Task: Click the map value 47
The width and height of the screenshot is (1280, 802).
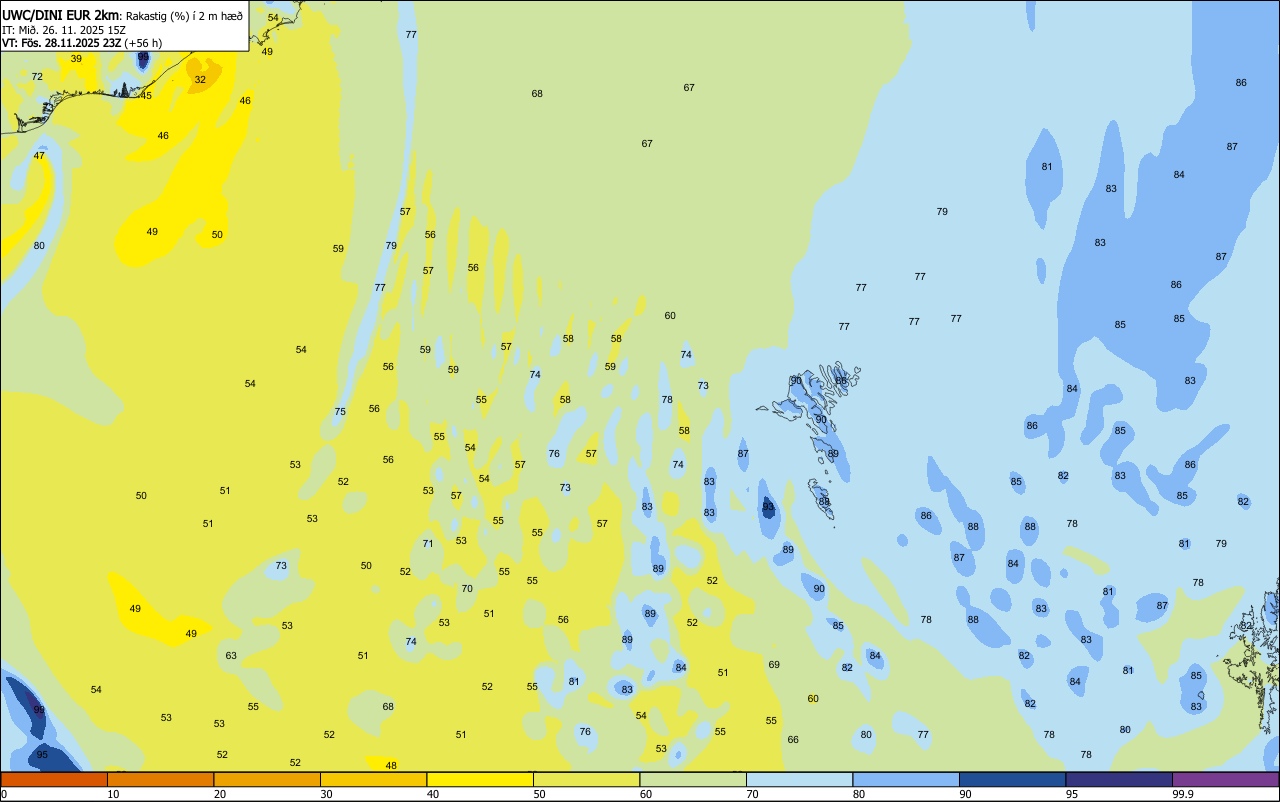Action: (39, 155)
